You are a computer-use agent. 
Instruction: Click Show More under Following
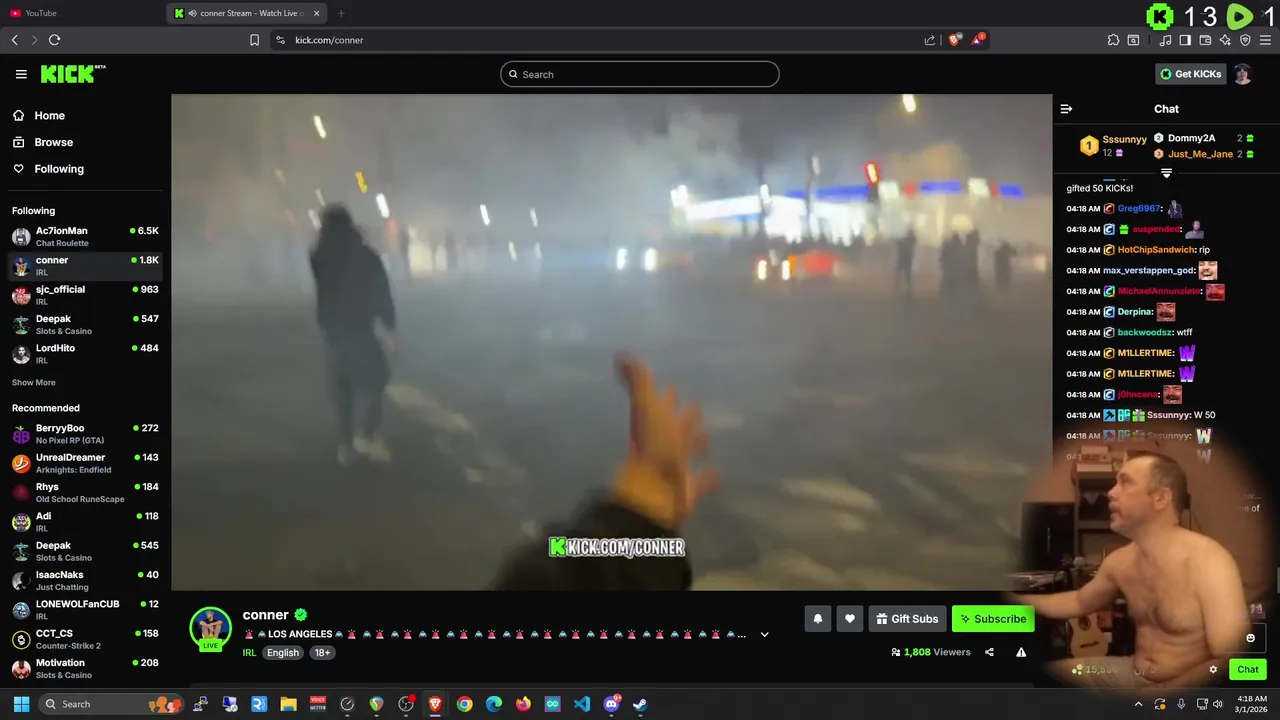coord(34,382)
